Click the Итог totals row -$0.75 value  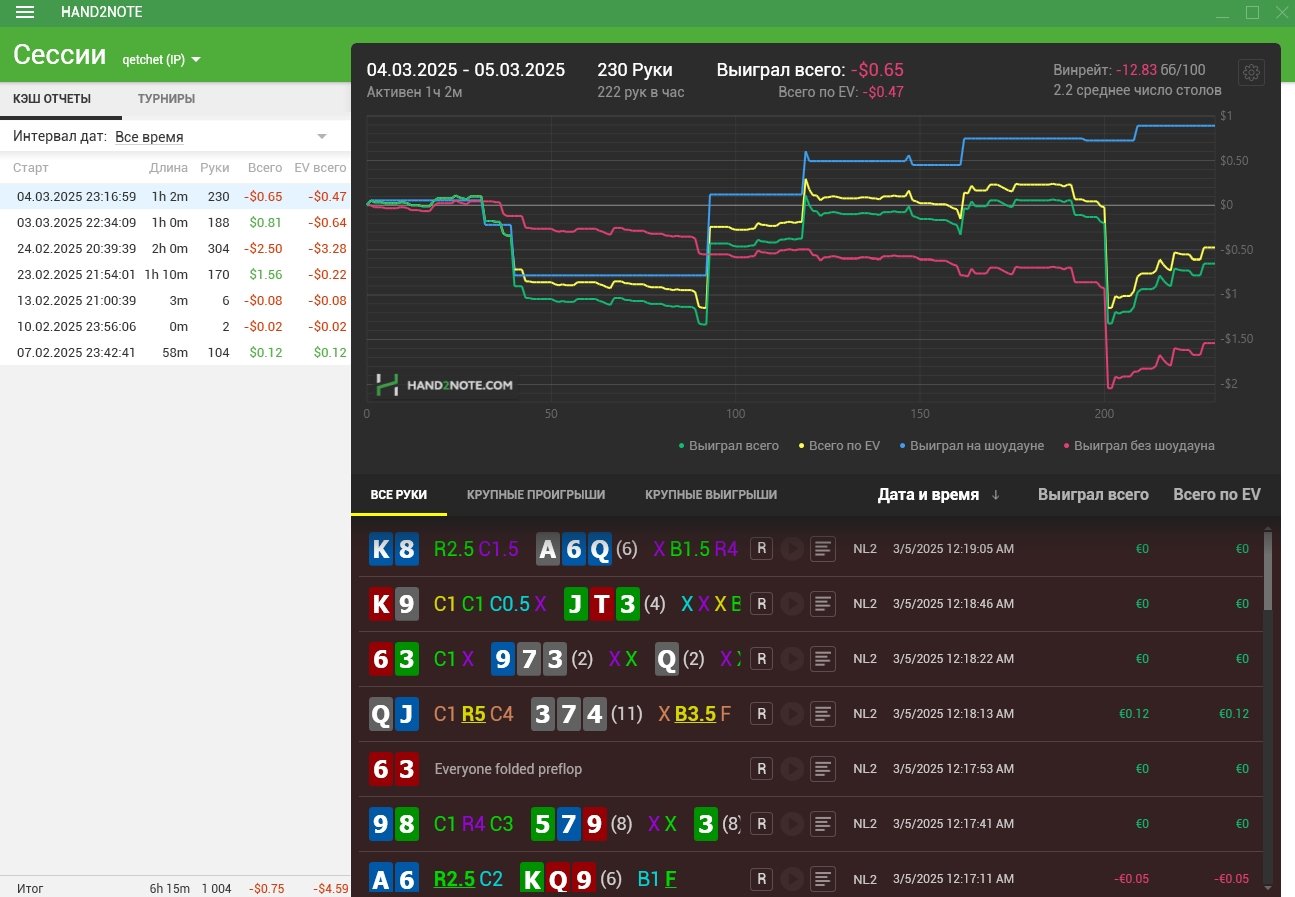point(266,888)
